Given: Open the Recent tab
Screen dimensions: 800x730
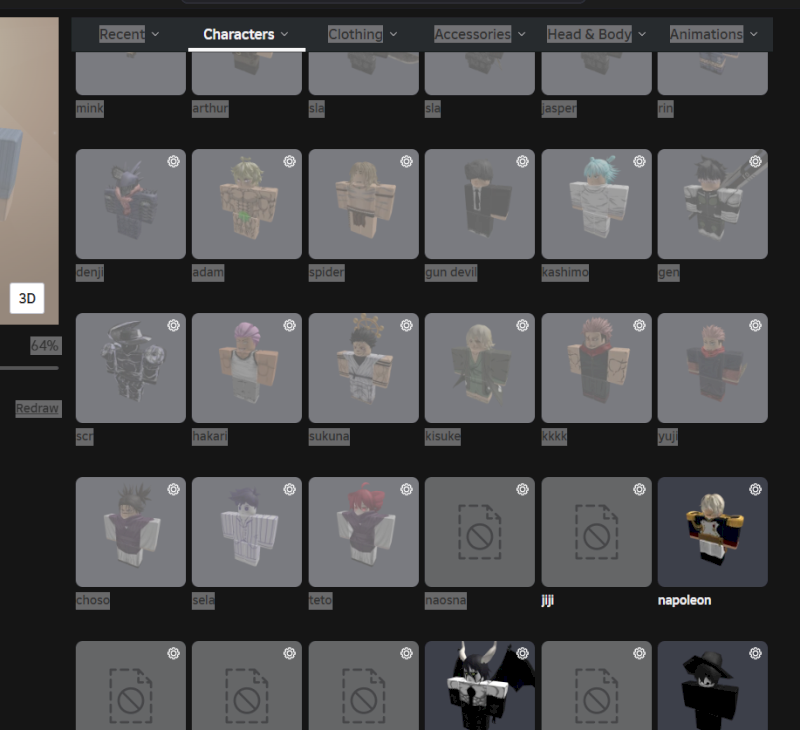Looking at the screenshot, I should pyautogui.click(x=129, y=34).
